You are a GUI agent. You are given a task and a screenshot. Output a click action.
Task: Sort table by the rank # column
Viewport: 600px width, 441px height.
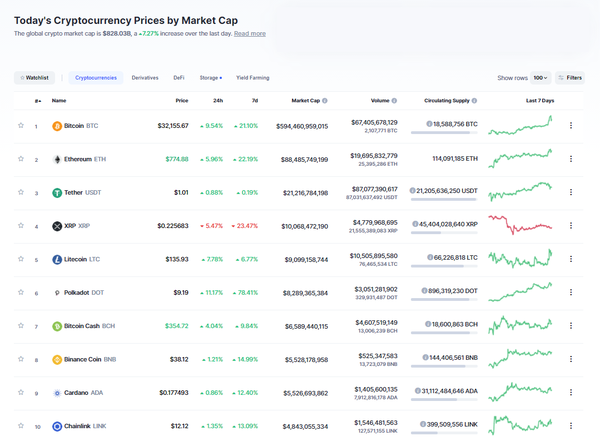[38, 101]
